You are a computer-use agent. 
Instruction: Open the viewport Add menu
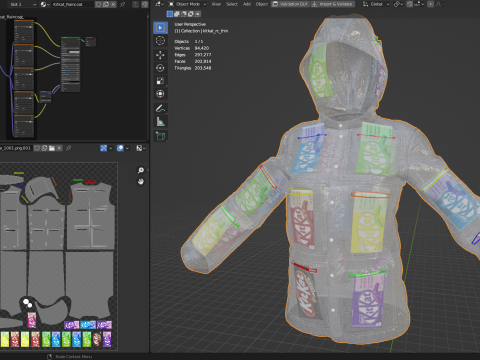(x=247, y=4)
